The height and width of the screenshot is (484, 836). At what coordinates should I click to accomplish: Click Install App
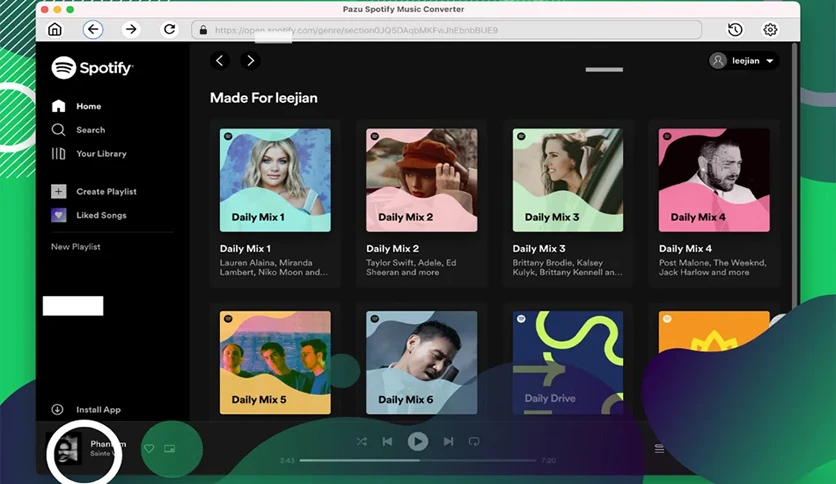pyautogui.click(x=86, y=409)
